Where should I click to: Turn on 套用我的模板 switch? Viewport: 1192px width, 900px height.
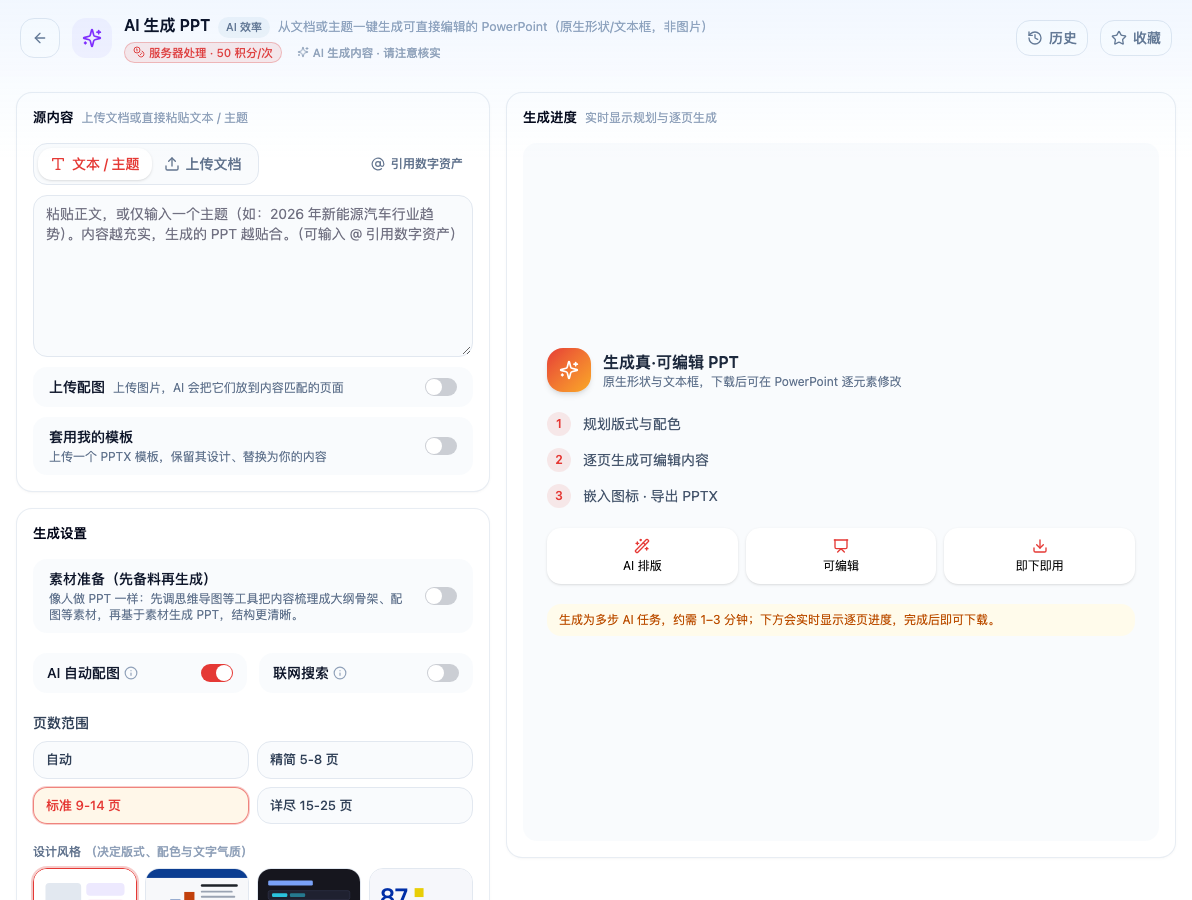click(441, 446)
